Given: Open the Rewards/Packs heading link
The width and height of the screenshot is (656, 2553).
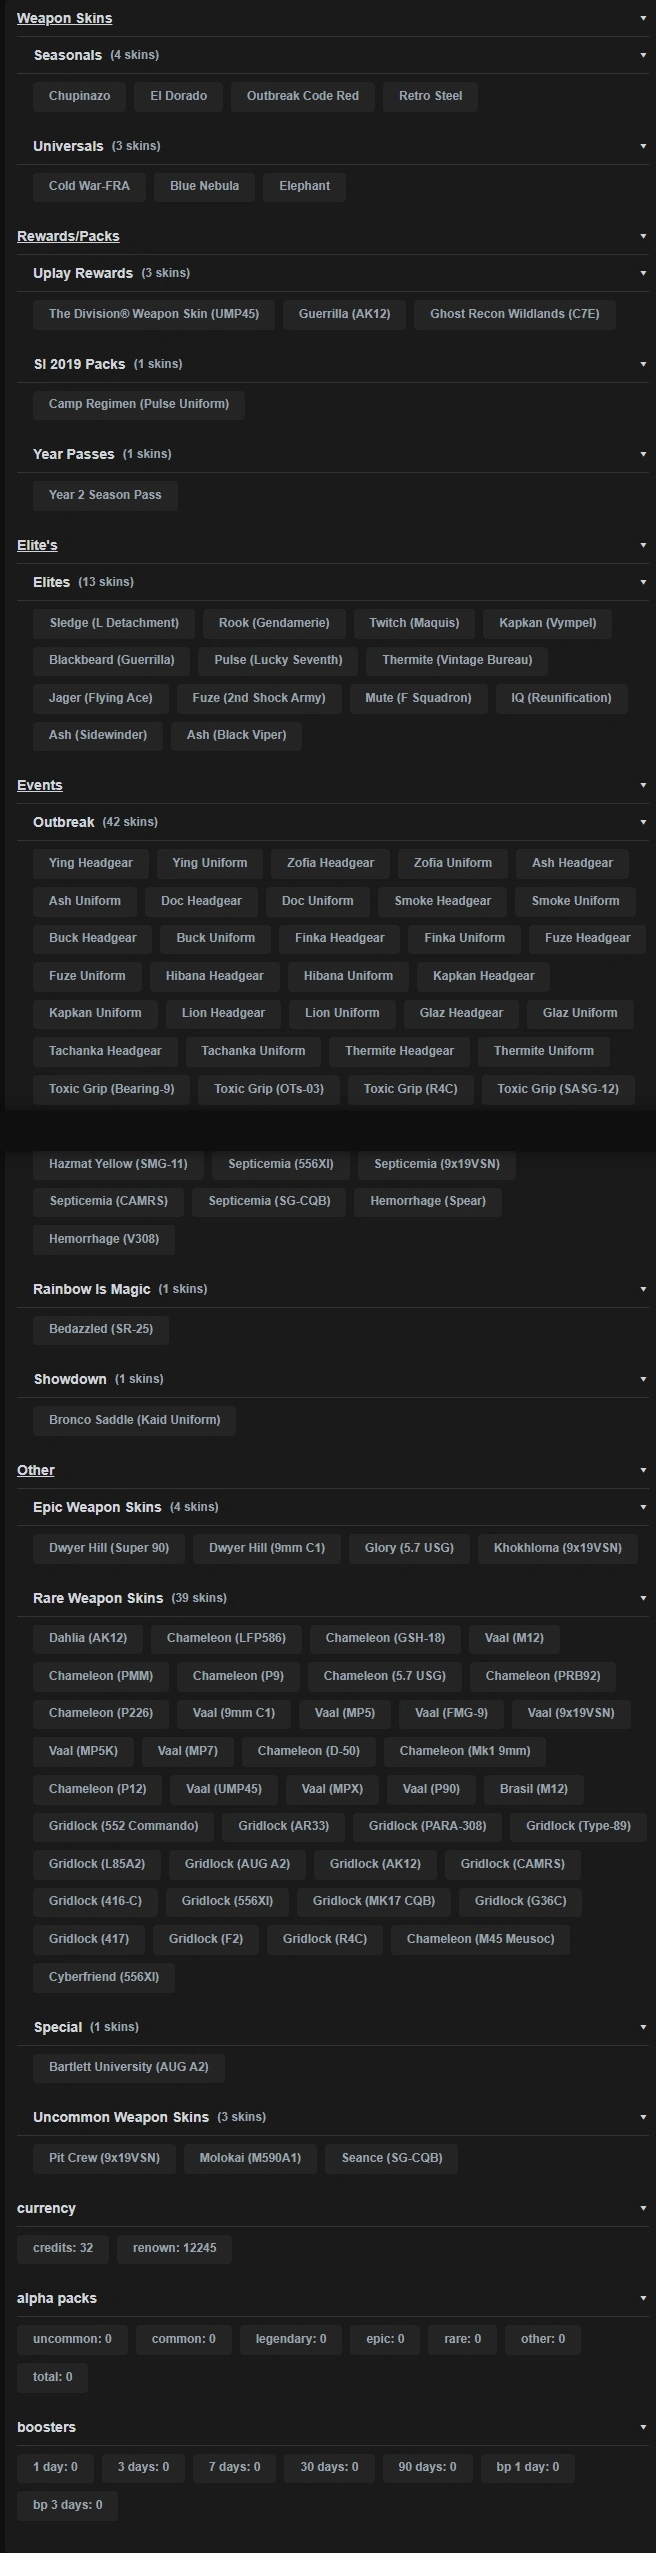Looking at the screenshot, I should click(68, 236).
